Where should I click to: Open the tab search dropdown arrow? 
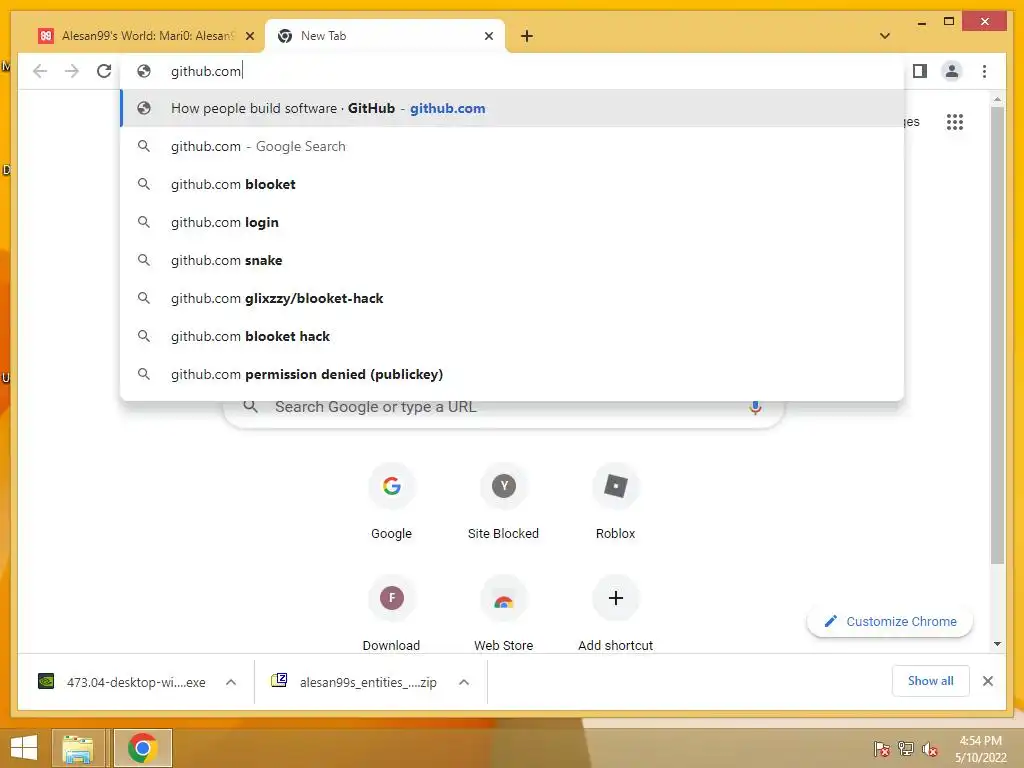885,36
